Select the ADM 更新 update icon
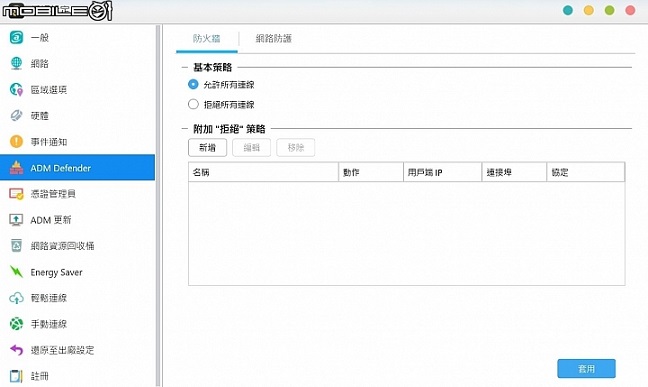Image resolution: width=648 pixels, height=387 pixels. pos(17,220)
